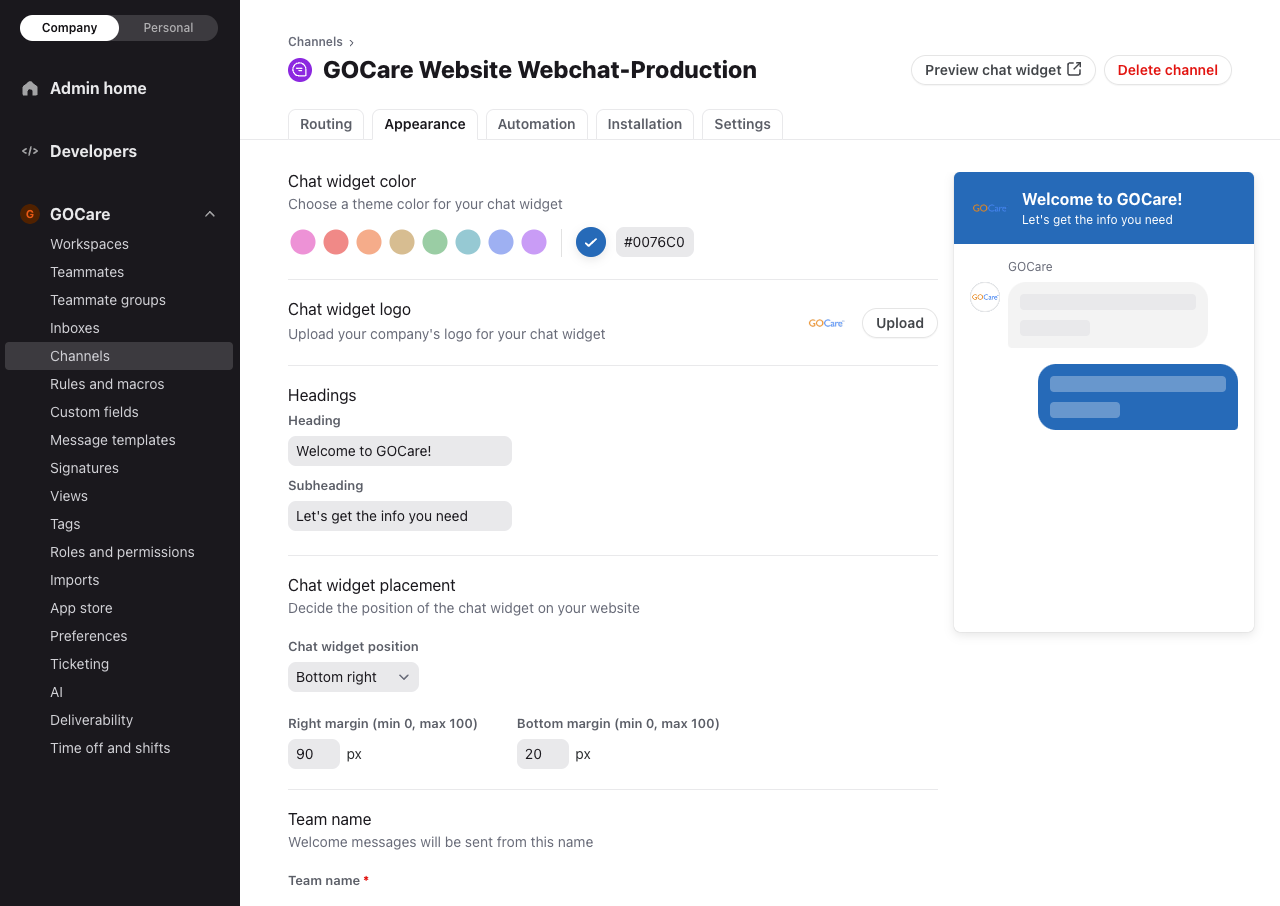Pick the red theme color swatch
This screenshot has height=906, width=1280.
(x=336, y=242)
